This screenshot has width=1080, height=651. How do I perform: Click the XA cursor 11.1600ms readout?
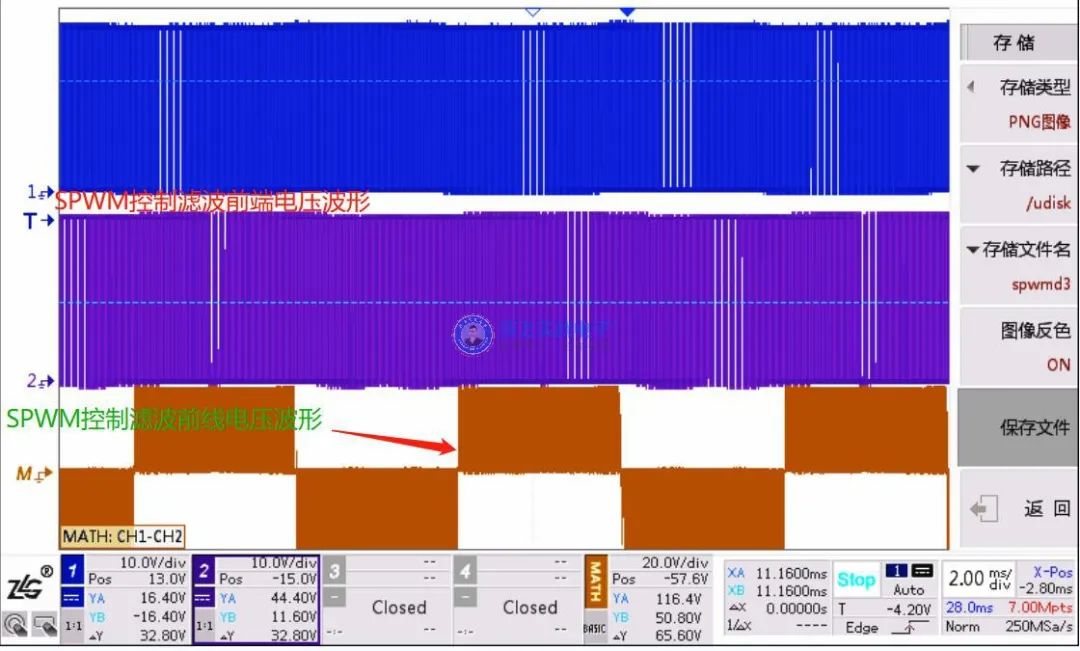point(777,573)
